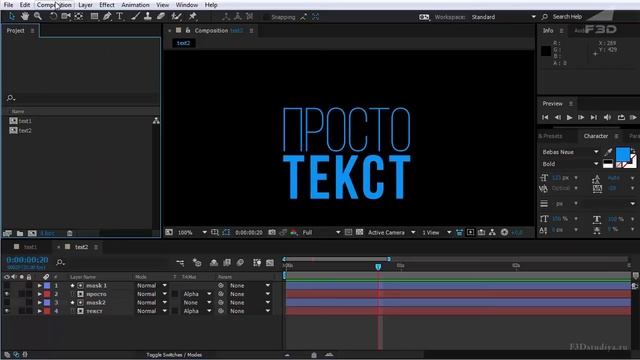Select the Eraser tool
Viewport: 640px width, 360px height.
pyautogui.click(x=161, y=16)
